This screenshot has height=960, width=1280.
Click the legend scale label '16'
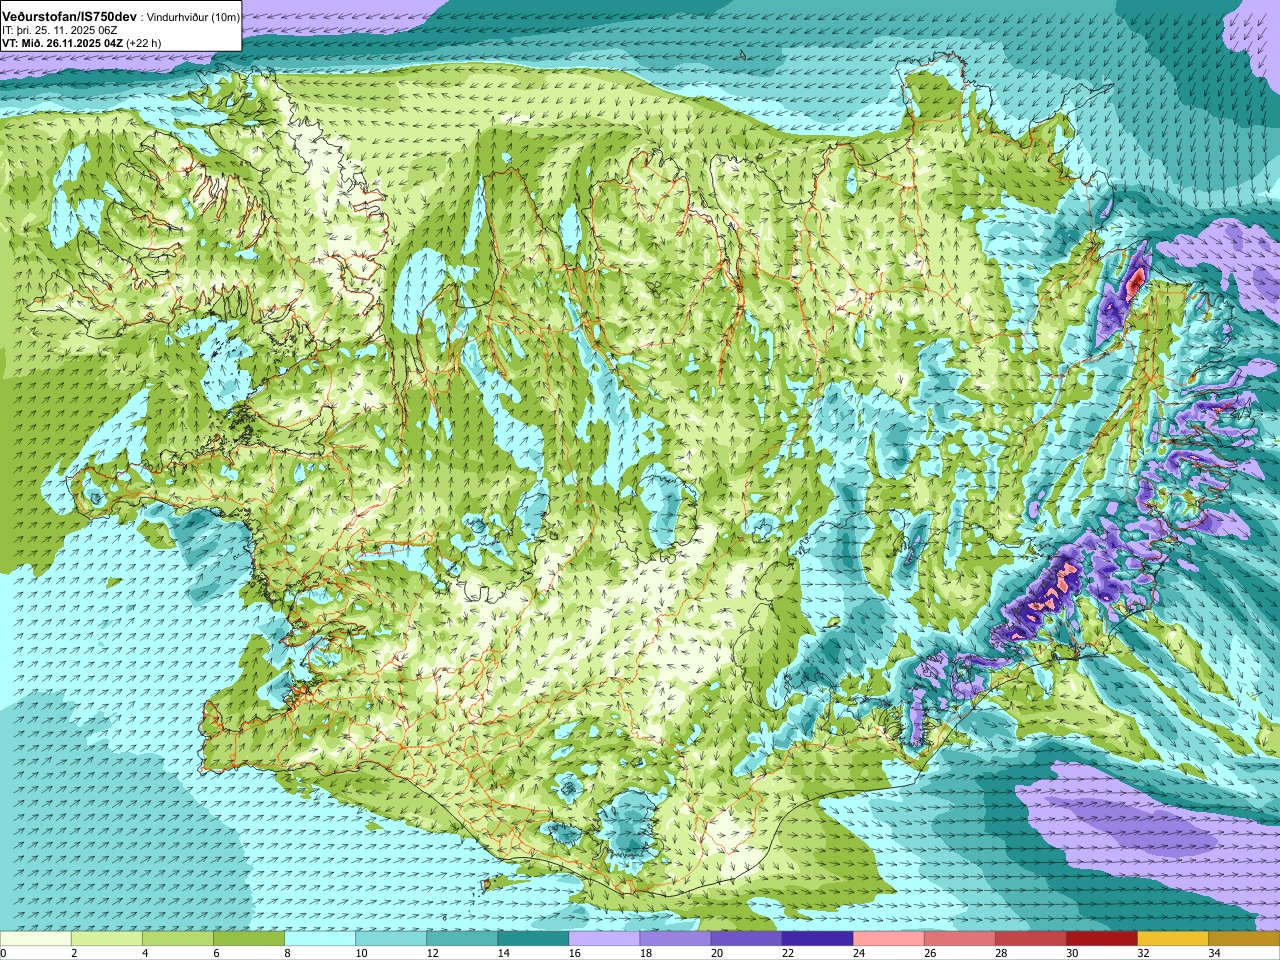tap(574, 953)
